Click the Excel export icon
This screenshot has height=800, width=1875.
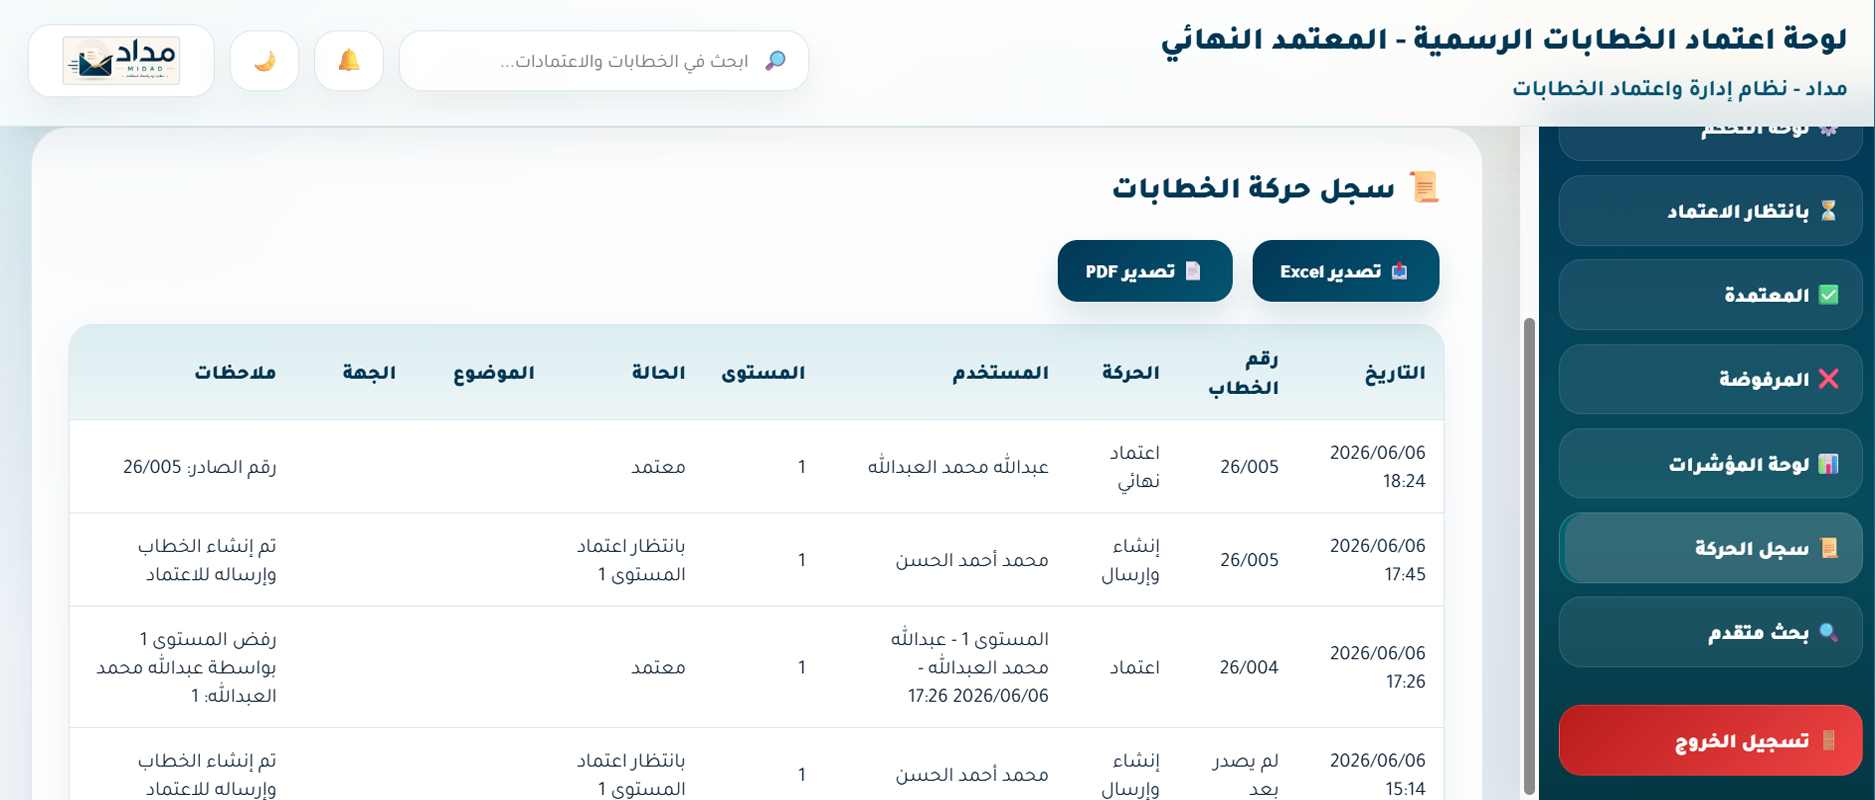click(x=1399, y=271)
